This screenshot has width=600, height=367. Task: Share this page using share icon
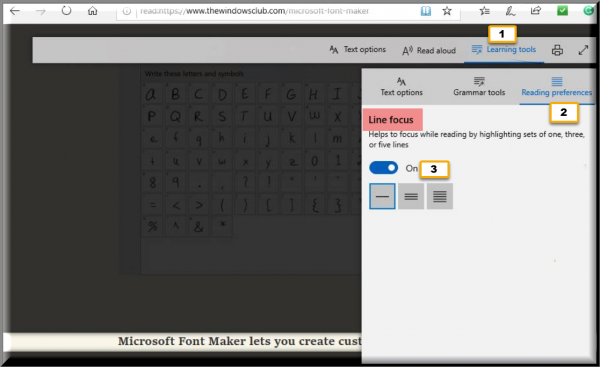(x=536, y=11)
